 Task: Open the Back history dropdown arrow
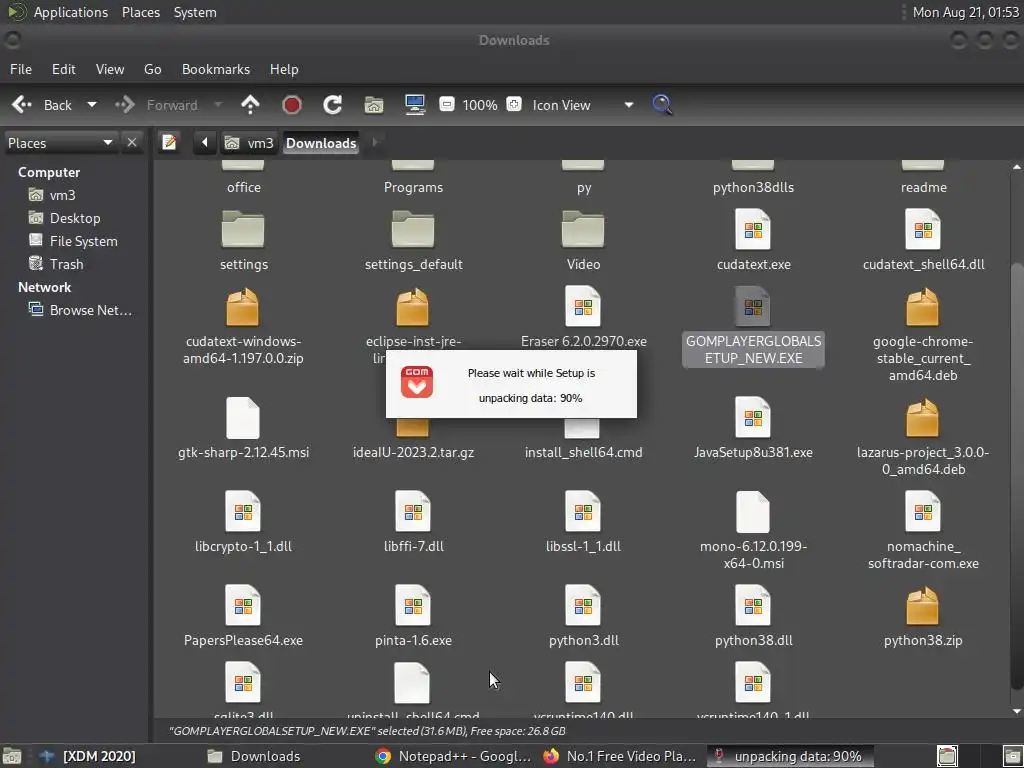tap(92, 105)
